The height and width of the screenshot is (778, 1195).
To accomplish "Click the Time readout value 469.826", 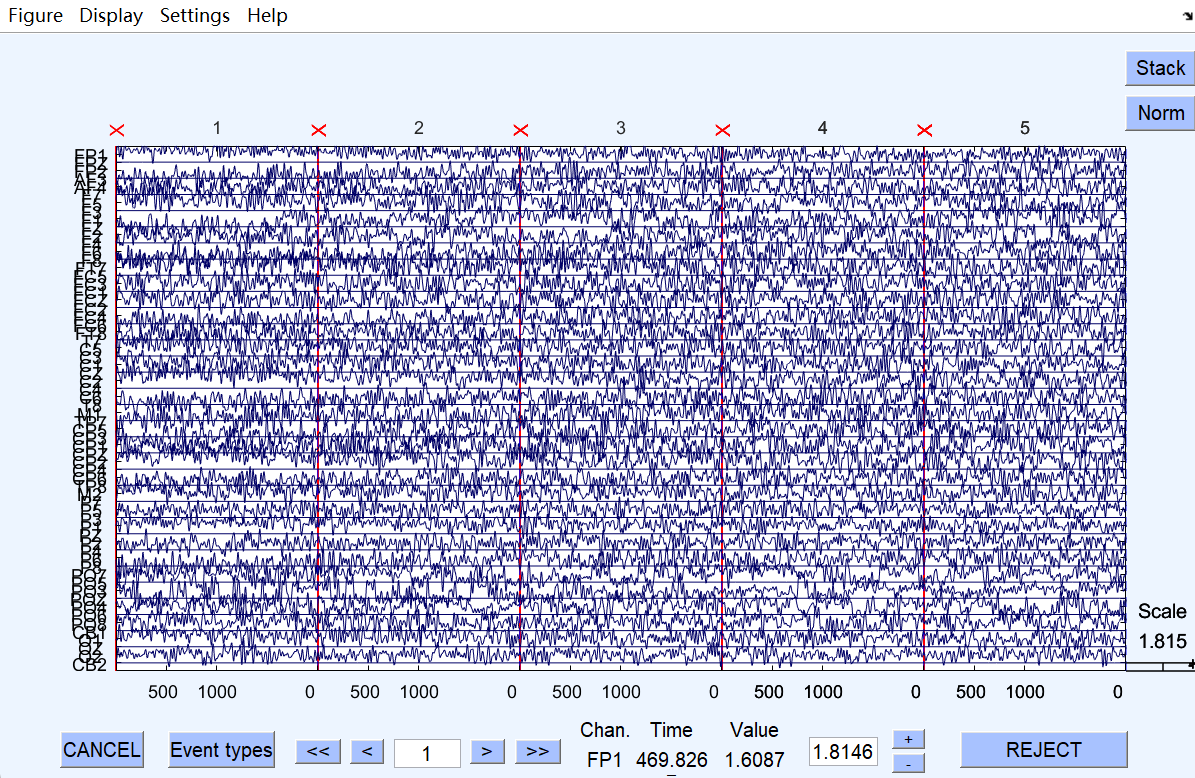I will coord(671,760).
